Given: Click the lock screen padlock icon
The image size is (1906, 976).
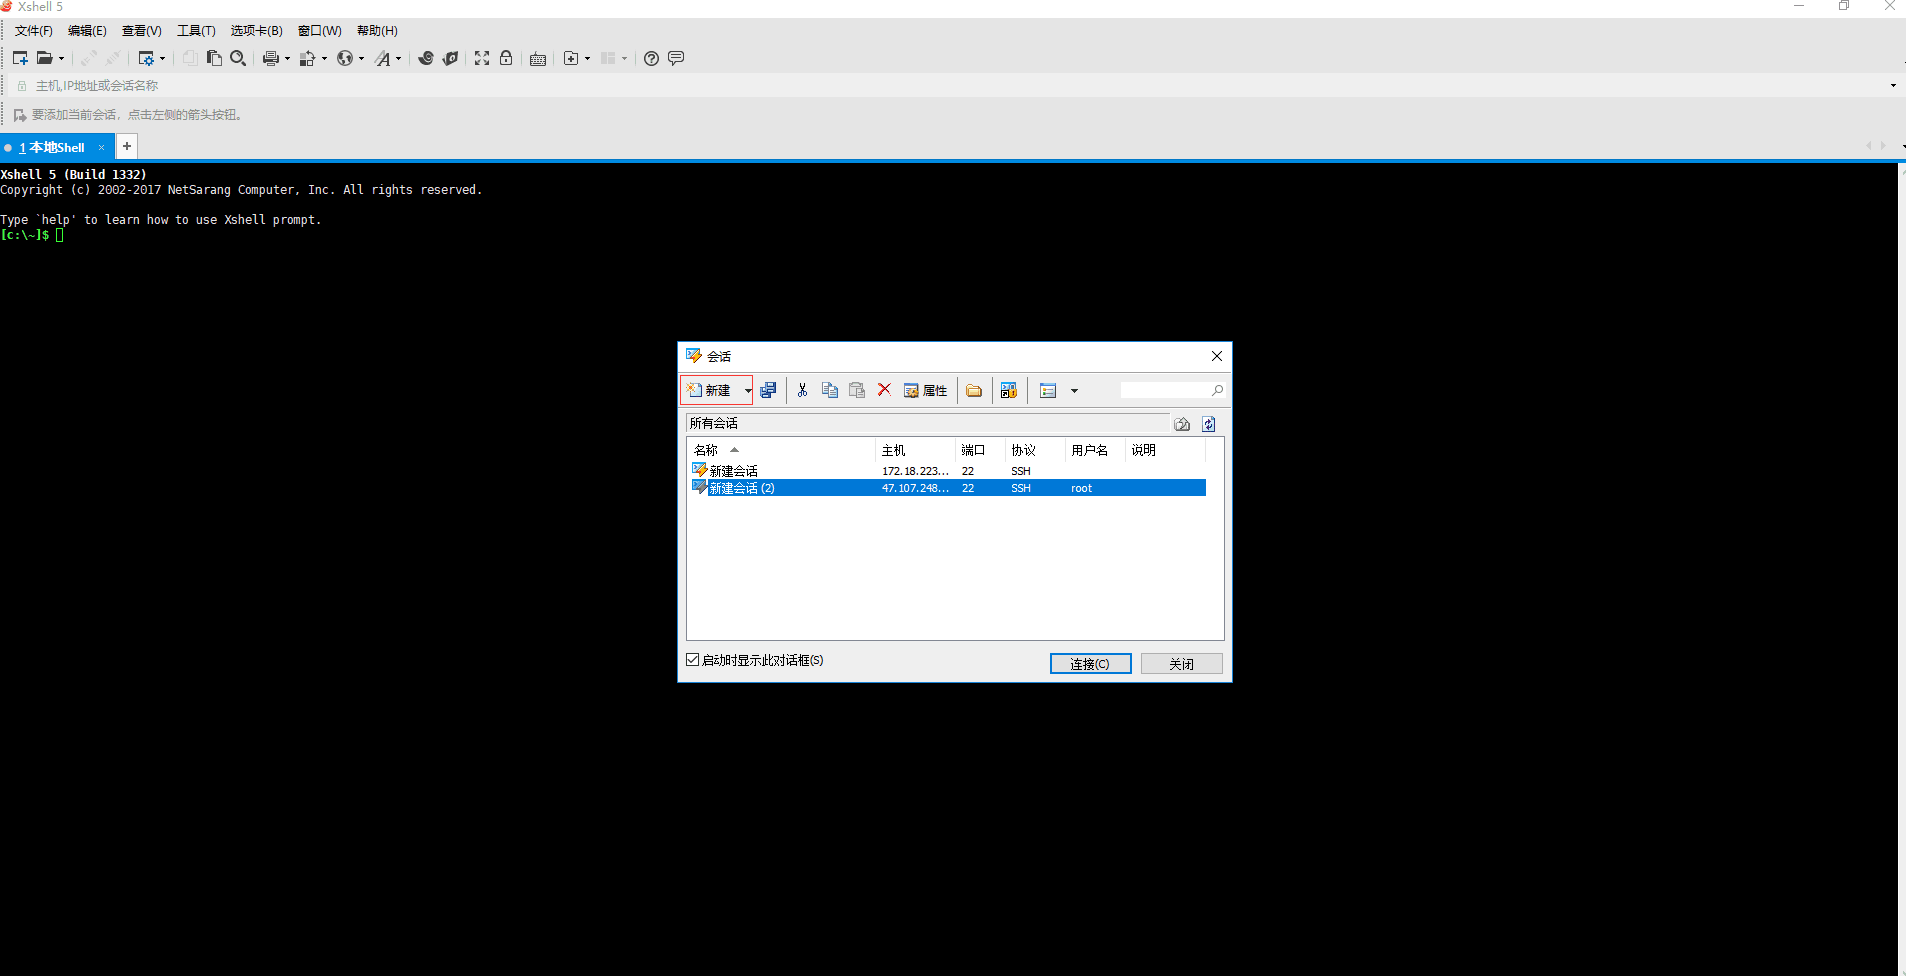Looking at the screenshot, I should [506, 58].
